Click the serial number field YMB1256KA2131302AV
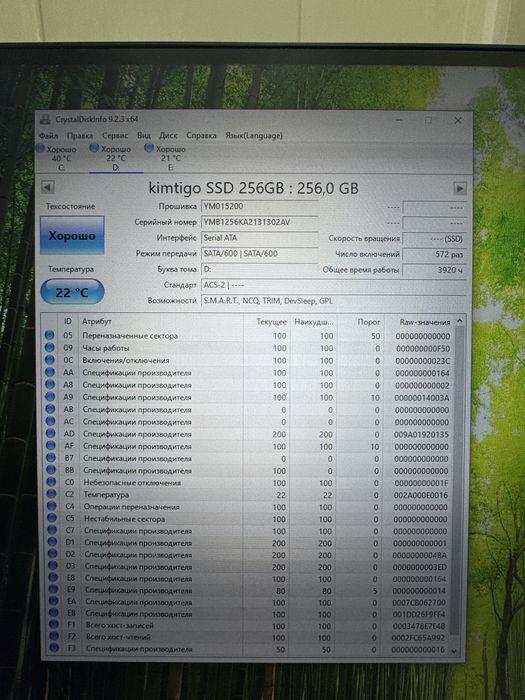The height and width of the screenshot is (700, 525). point(259,222)
